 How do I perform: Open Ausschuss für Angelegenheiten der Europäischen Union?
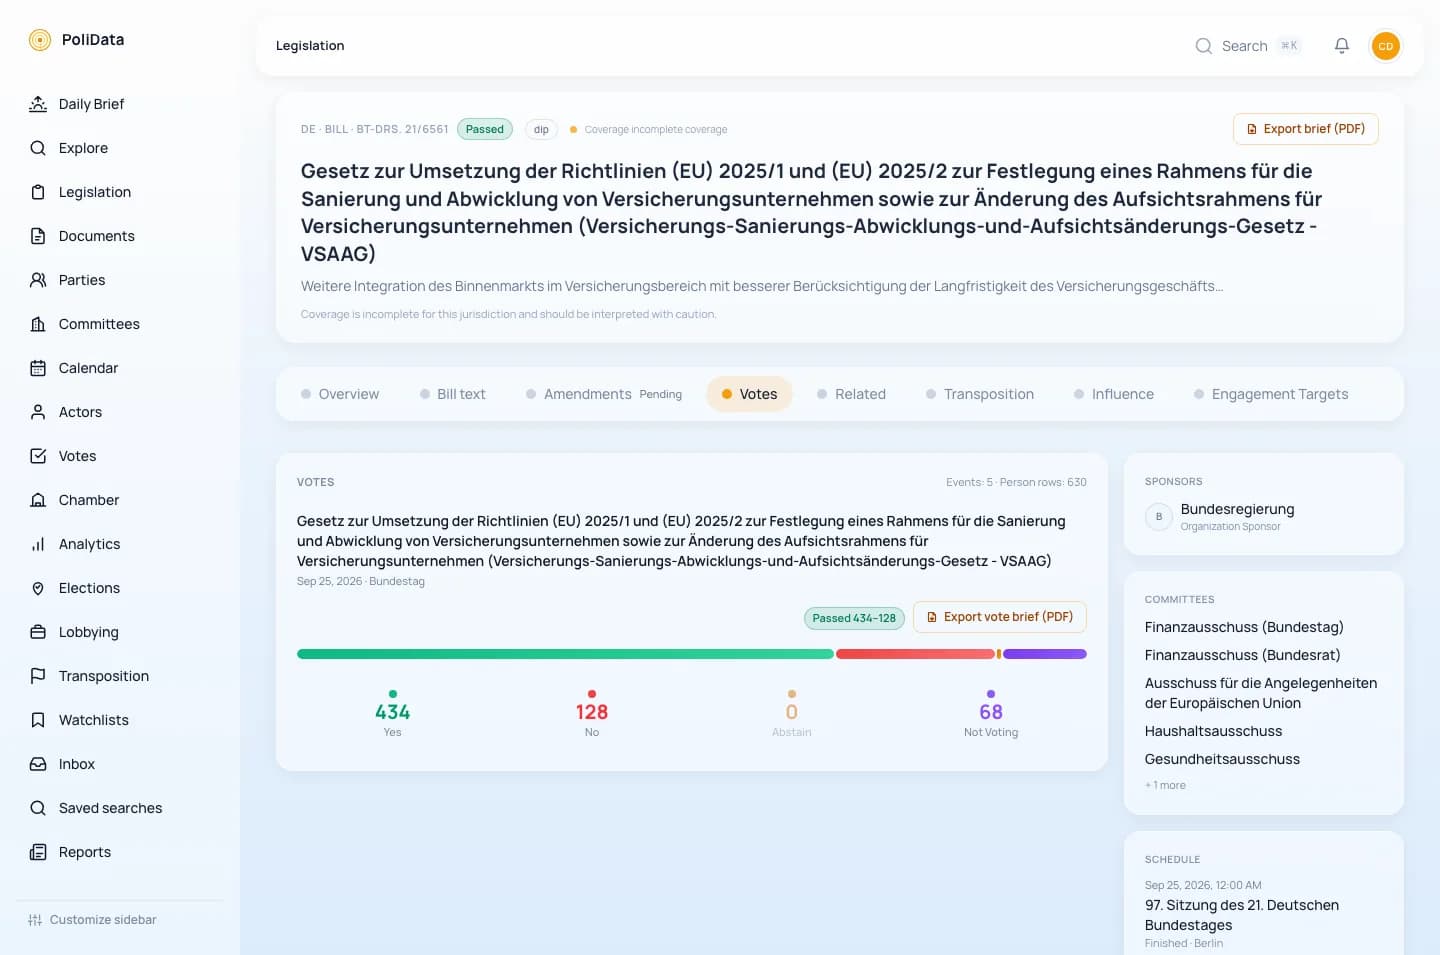tap(1261, 693)
